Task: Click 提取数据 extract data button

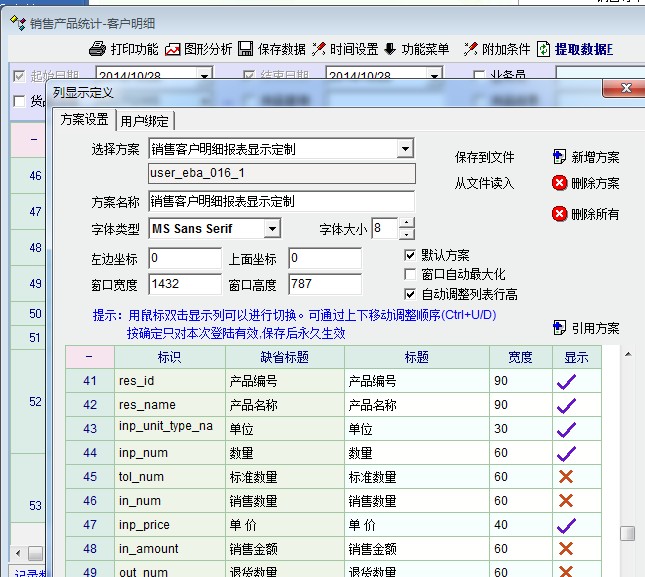Action: tap(546, 48)
